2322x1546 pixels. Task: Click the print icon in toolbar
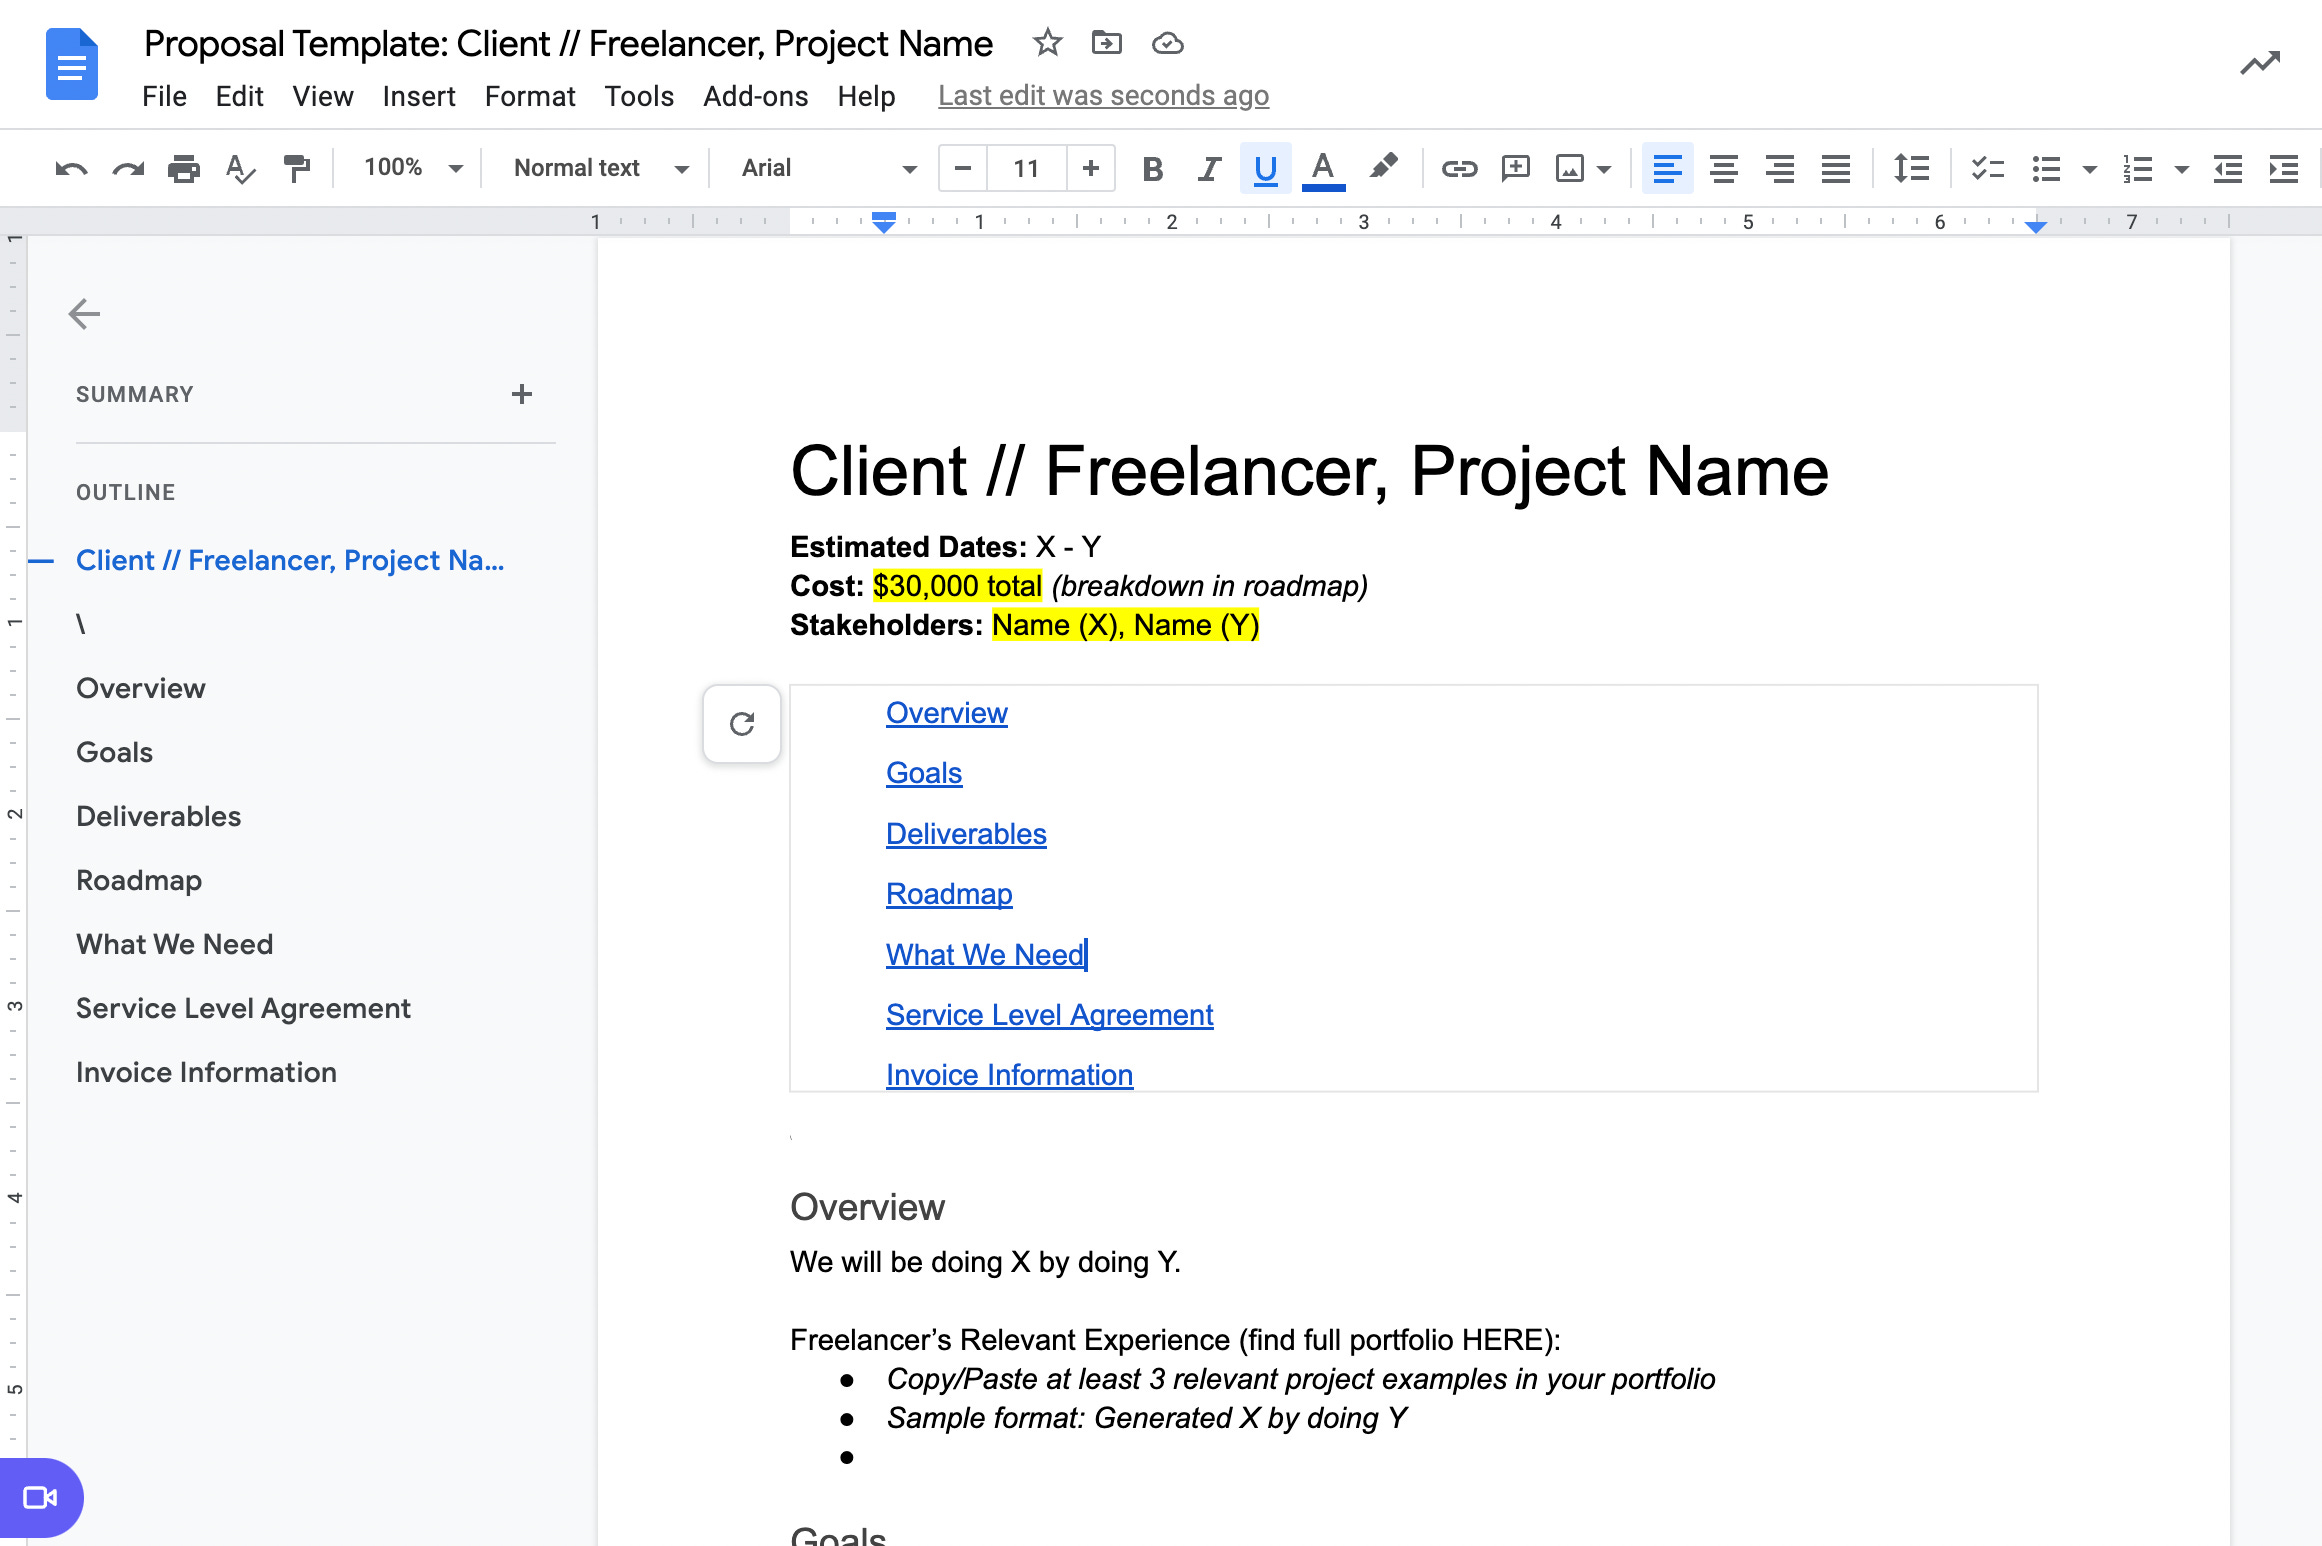(x=183, y=168)
